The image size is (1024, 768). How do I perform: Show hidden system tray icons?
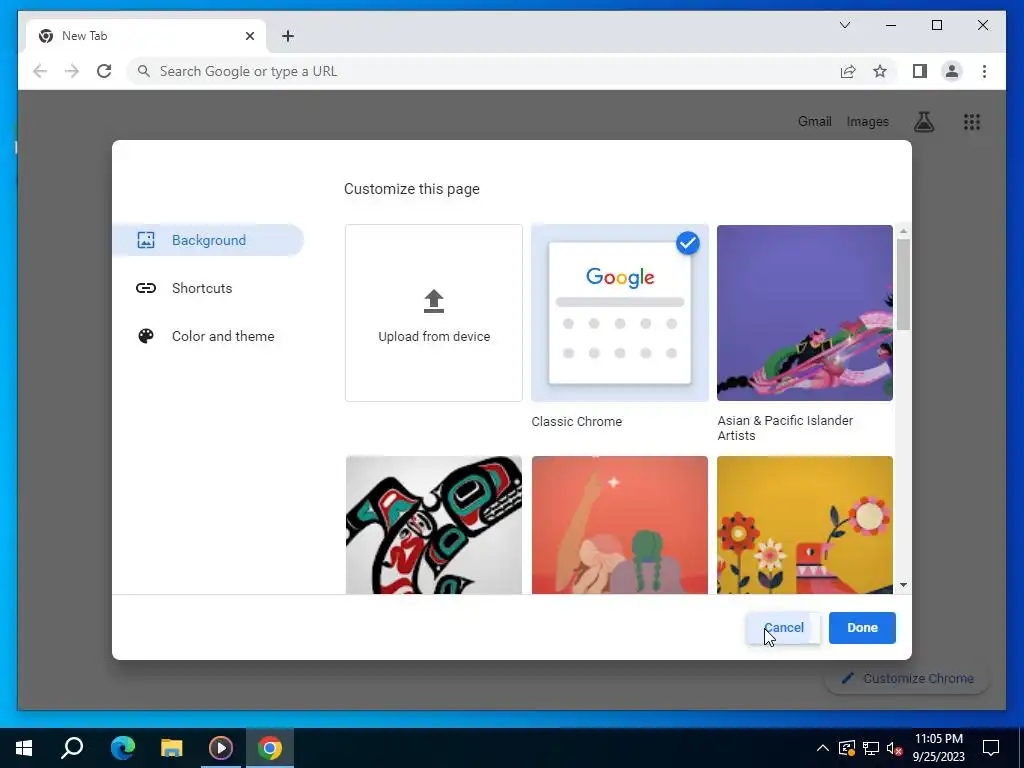click(823, 748)
